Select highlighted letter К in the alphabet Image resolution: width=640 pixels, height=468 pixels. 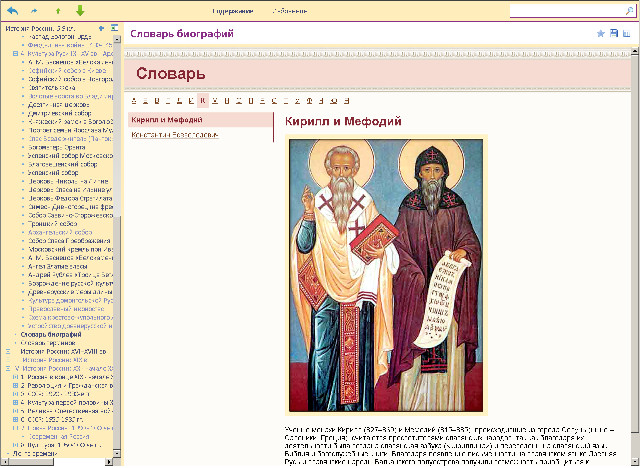pyautogui.click(x=203, y=101)
